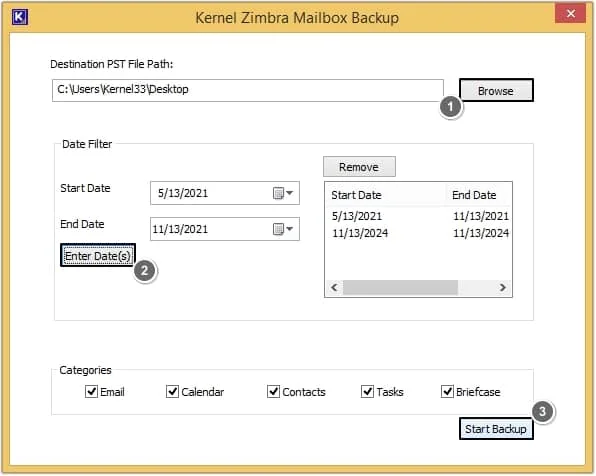The width and height of the screenshot is (596, 476).
Task: Click the Kernel app icon in title bar
Action: click(20, 17)
